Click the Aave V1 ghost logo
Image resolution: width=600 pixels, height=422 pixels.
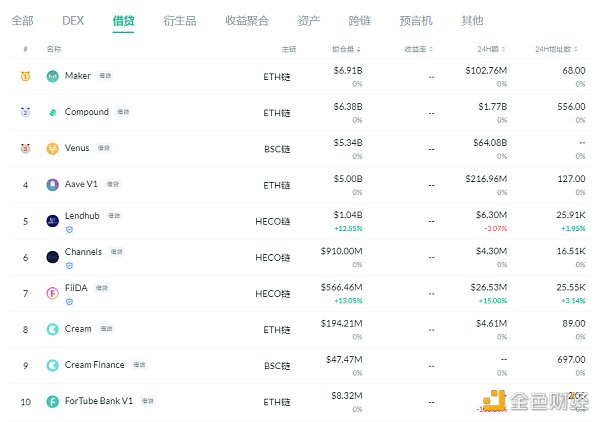click(x=53, y=184)
